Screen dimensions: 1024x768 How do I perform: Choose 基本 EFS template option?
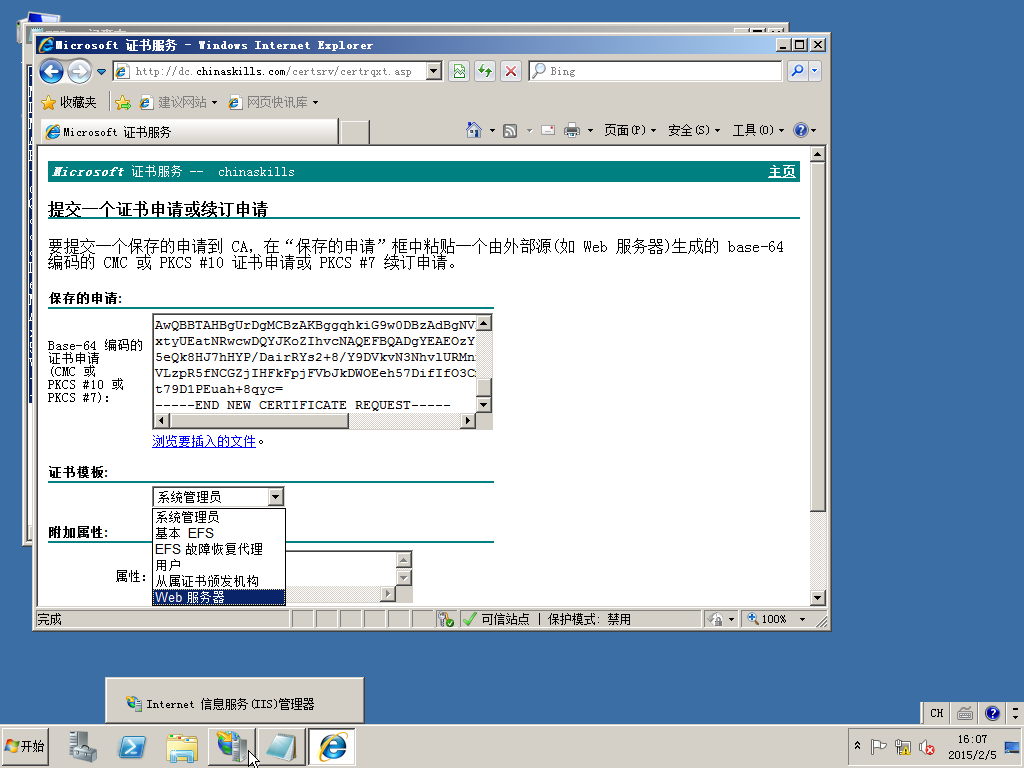(219, 533)
